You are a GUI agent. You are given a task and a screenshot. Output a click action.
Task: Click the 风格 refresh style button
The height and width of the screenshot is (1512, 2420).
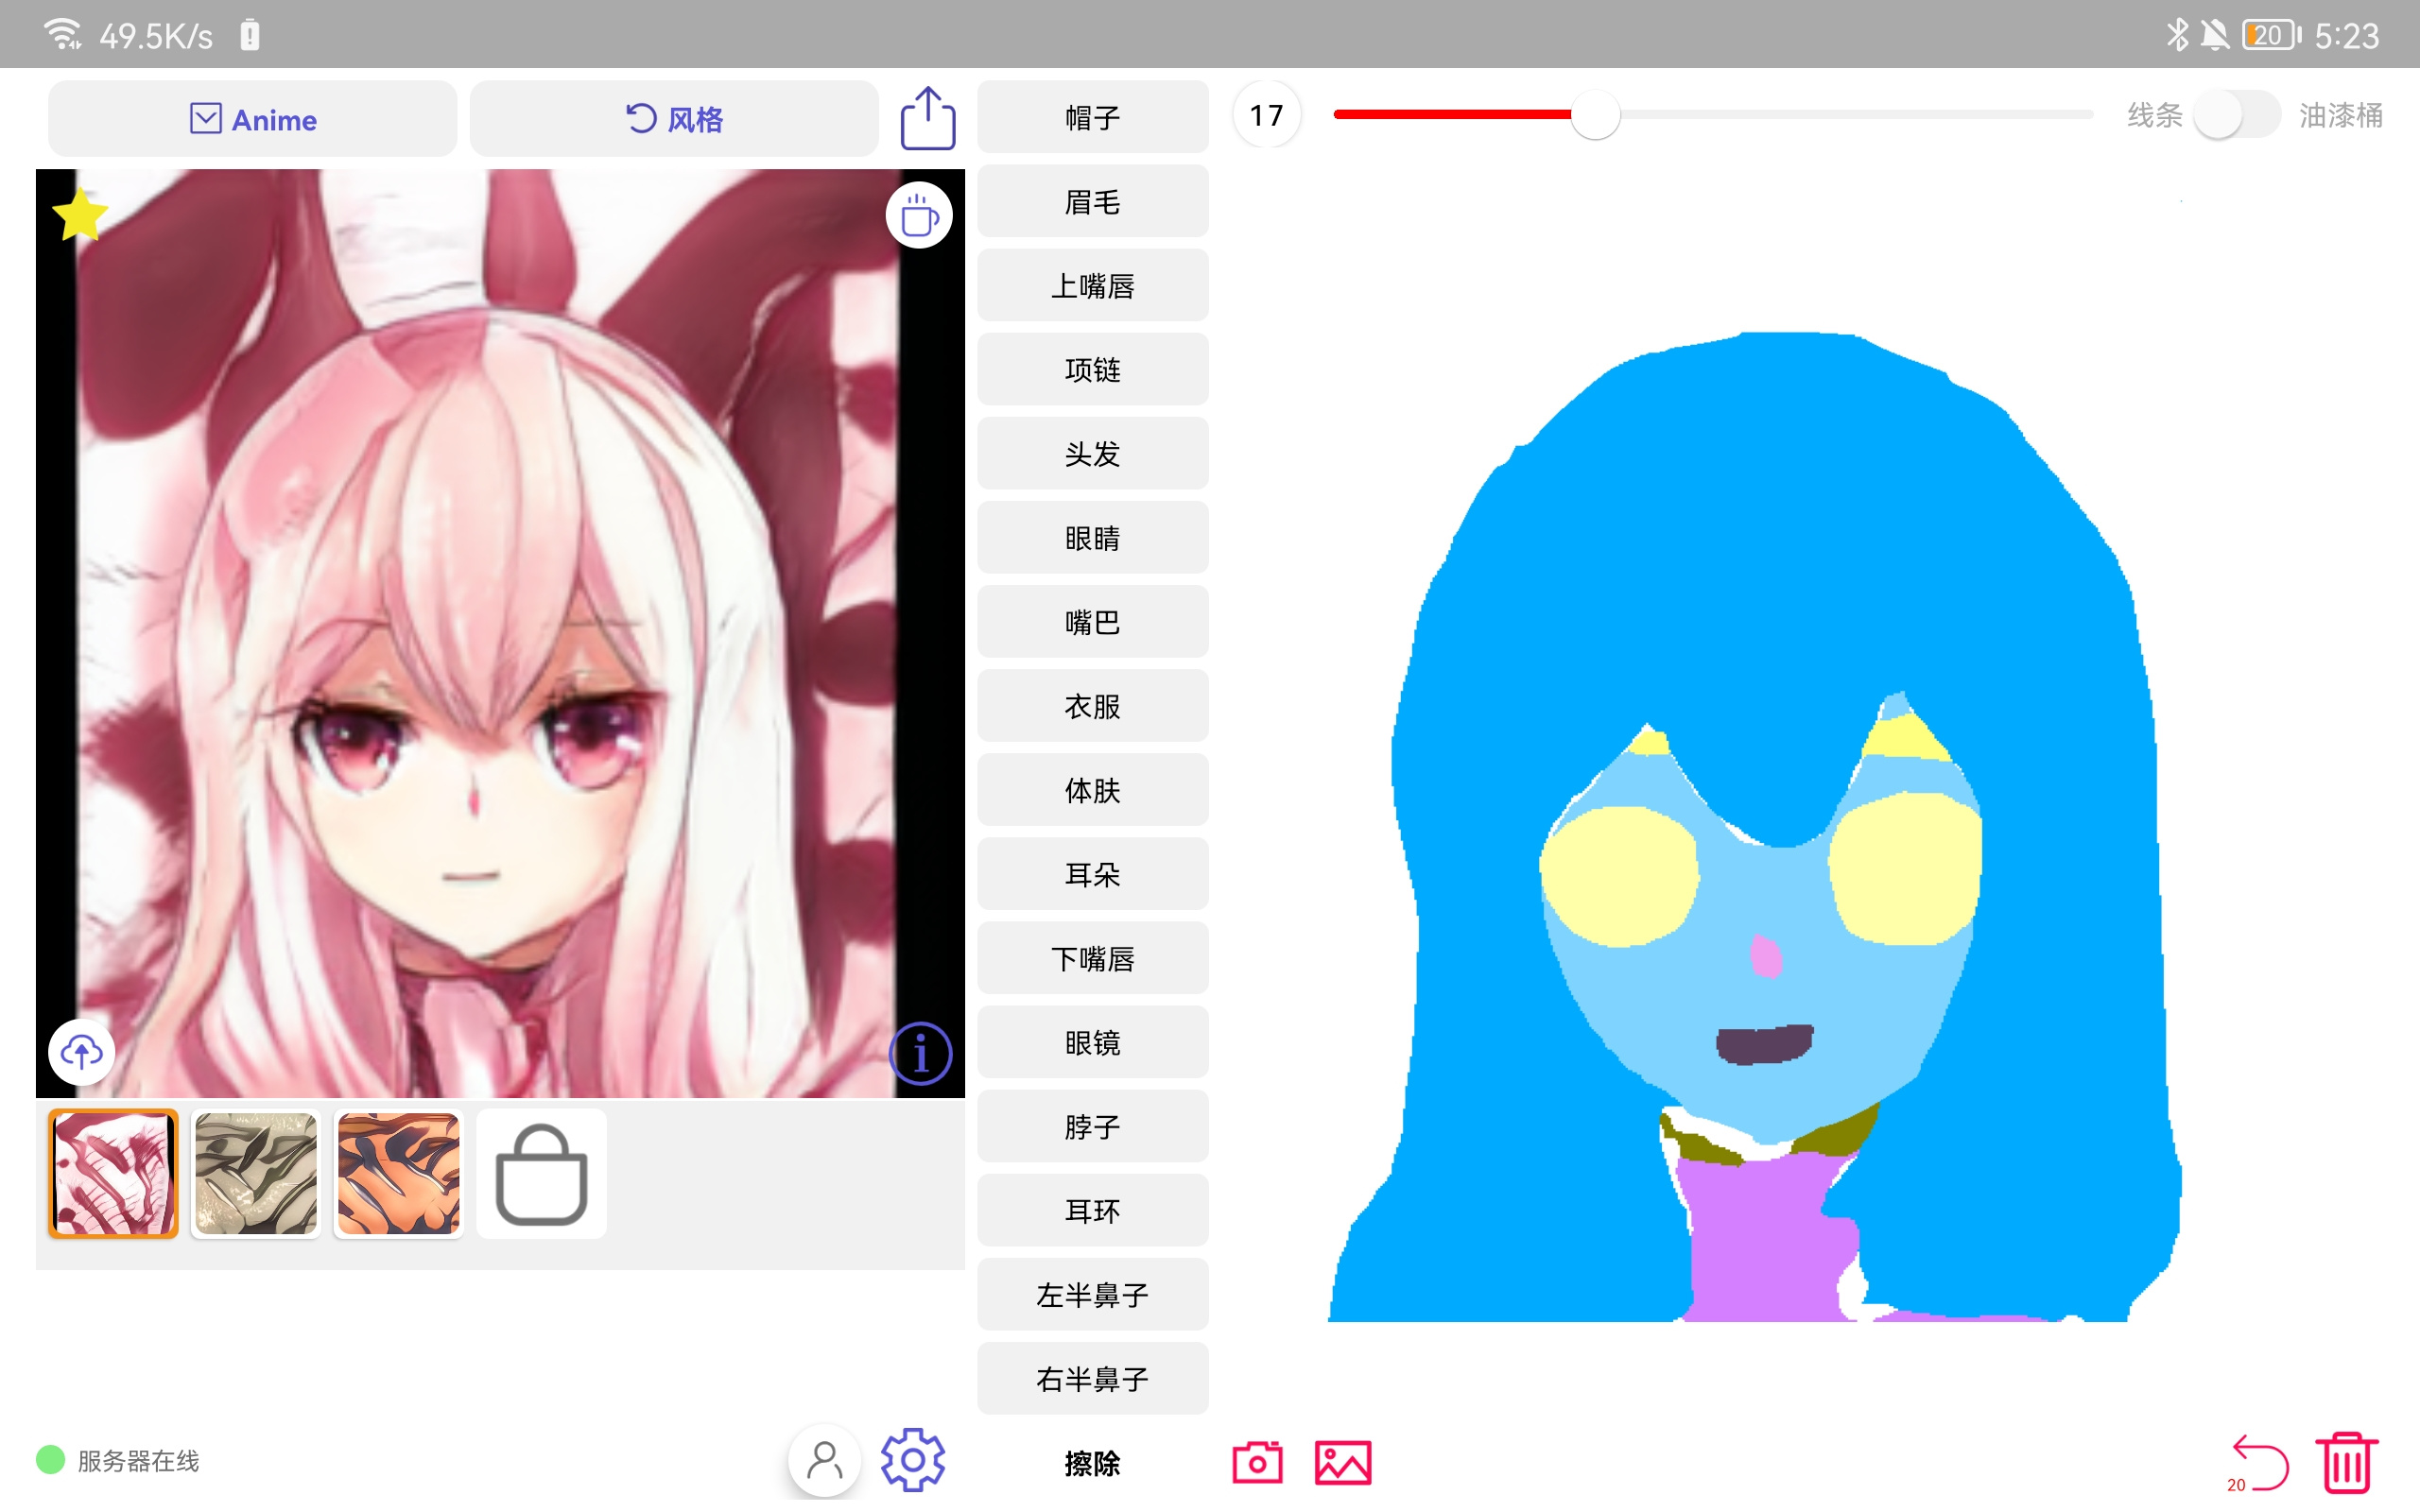coord(674,119)
